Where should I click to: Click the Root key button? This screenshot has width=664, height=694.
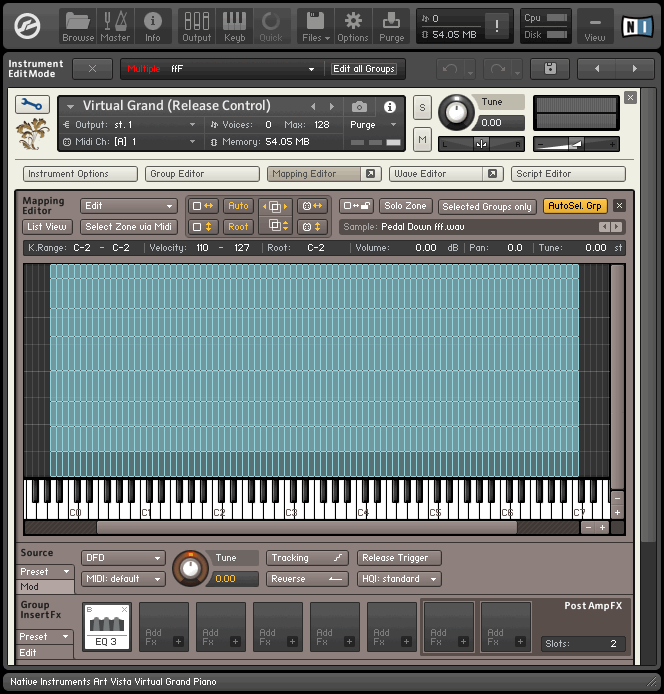click(238, 227)
